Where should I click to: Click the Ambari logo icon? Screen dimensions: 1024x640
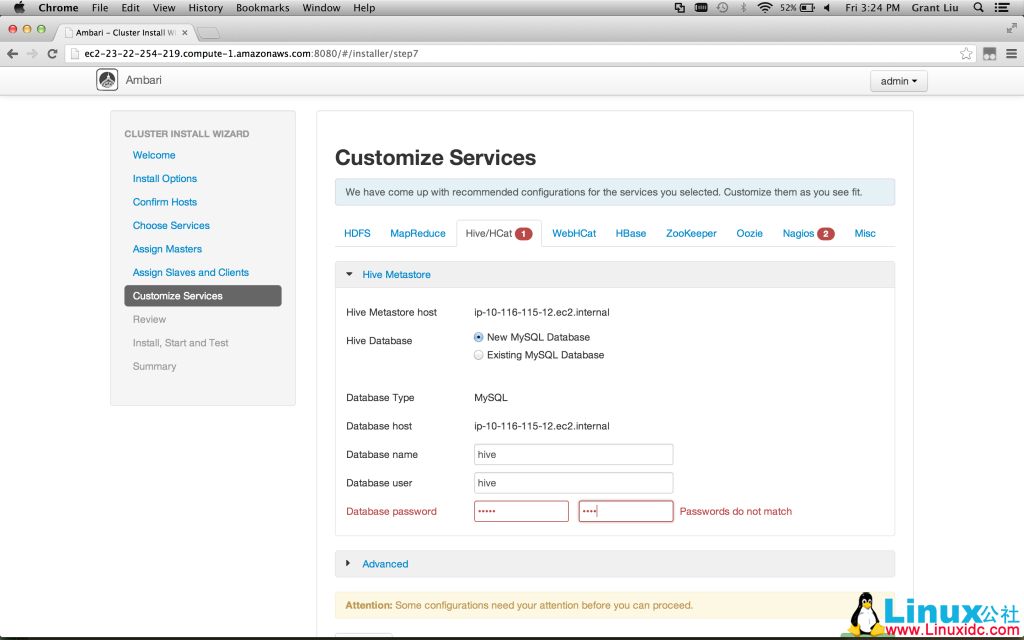click(107, 79)
